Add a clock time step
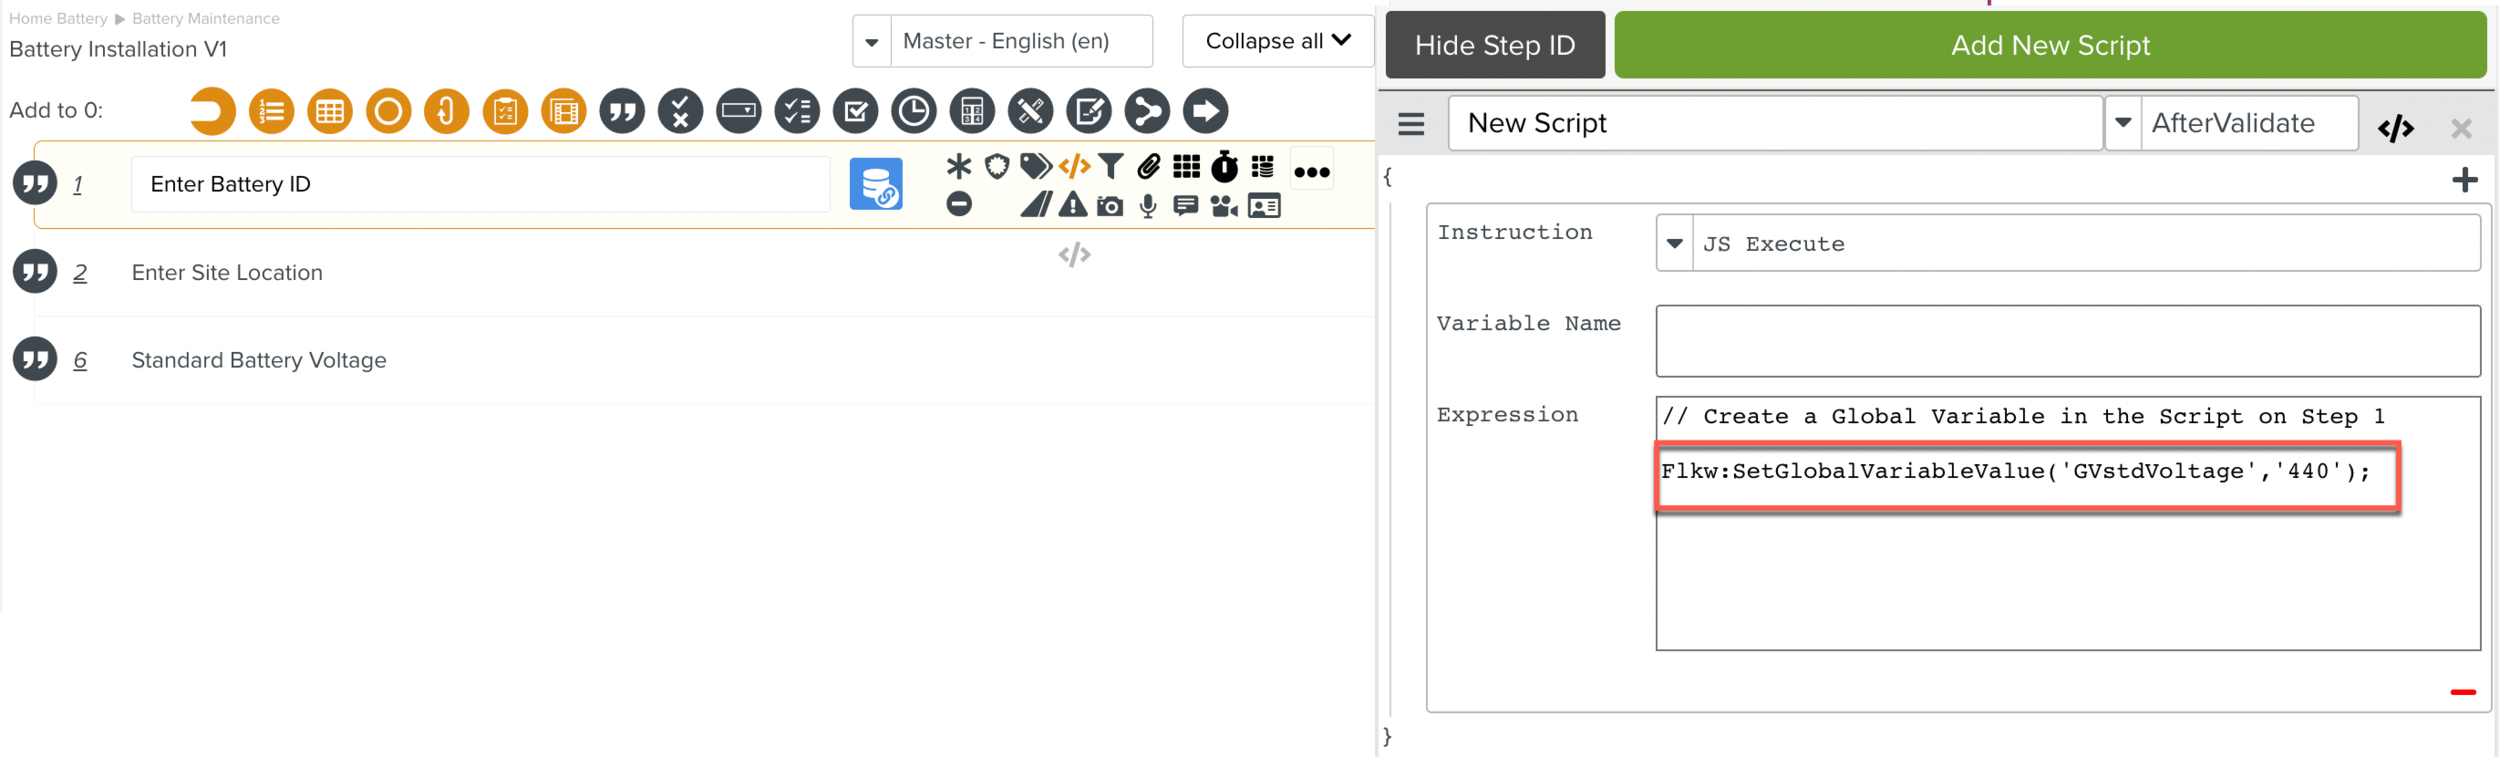This screenshot has width=2500, height=757. pos(914,111)
